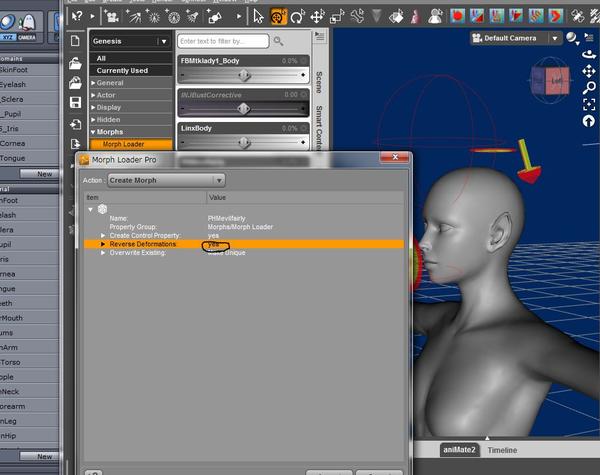Select the Joint Editor bone tool
This screenshot has width=600, height=475.
point(357,16)
